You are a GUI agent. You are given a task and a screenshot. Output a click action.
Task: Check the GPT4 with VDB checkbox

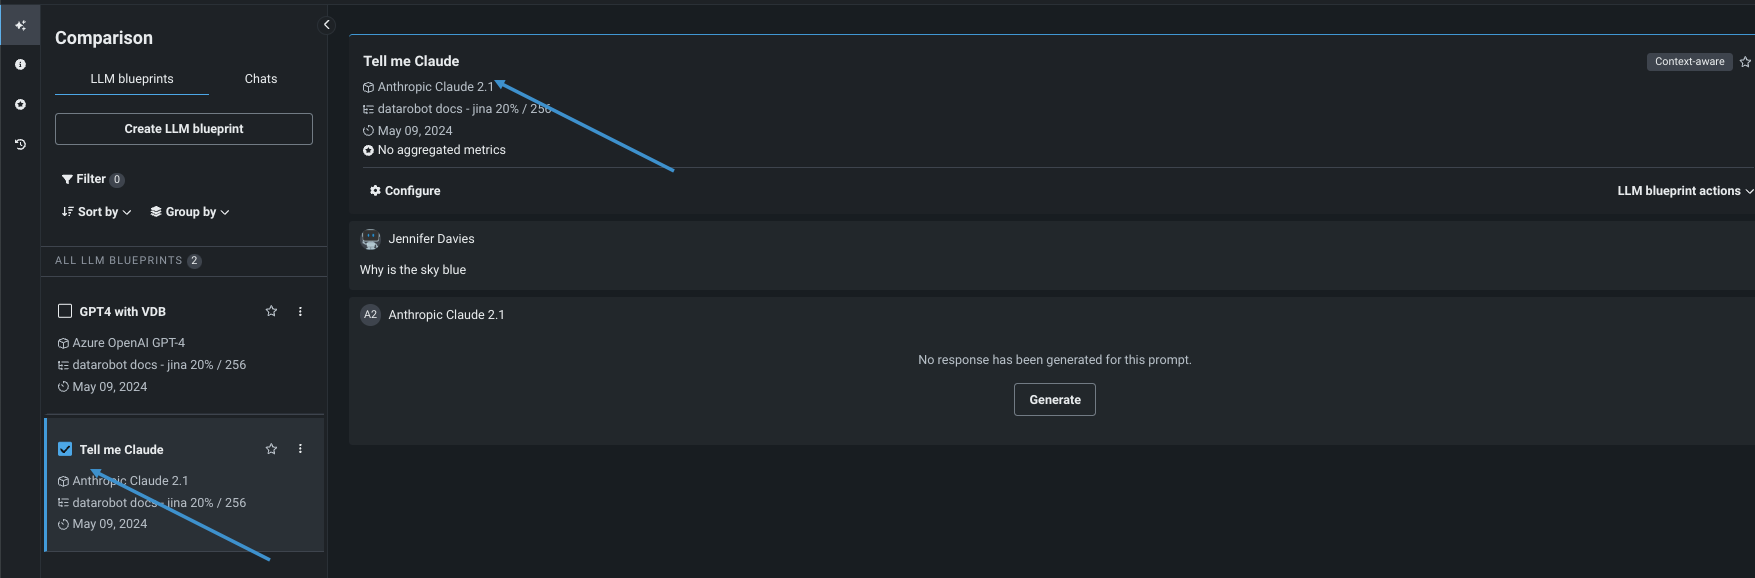point(65,311)
